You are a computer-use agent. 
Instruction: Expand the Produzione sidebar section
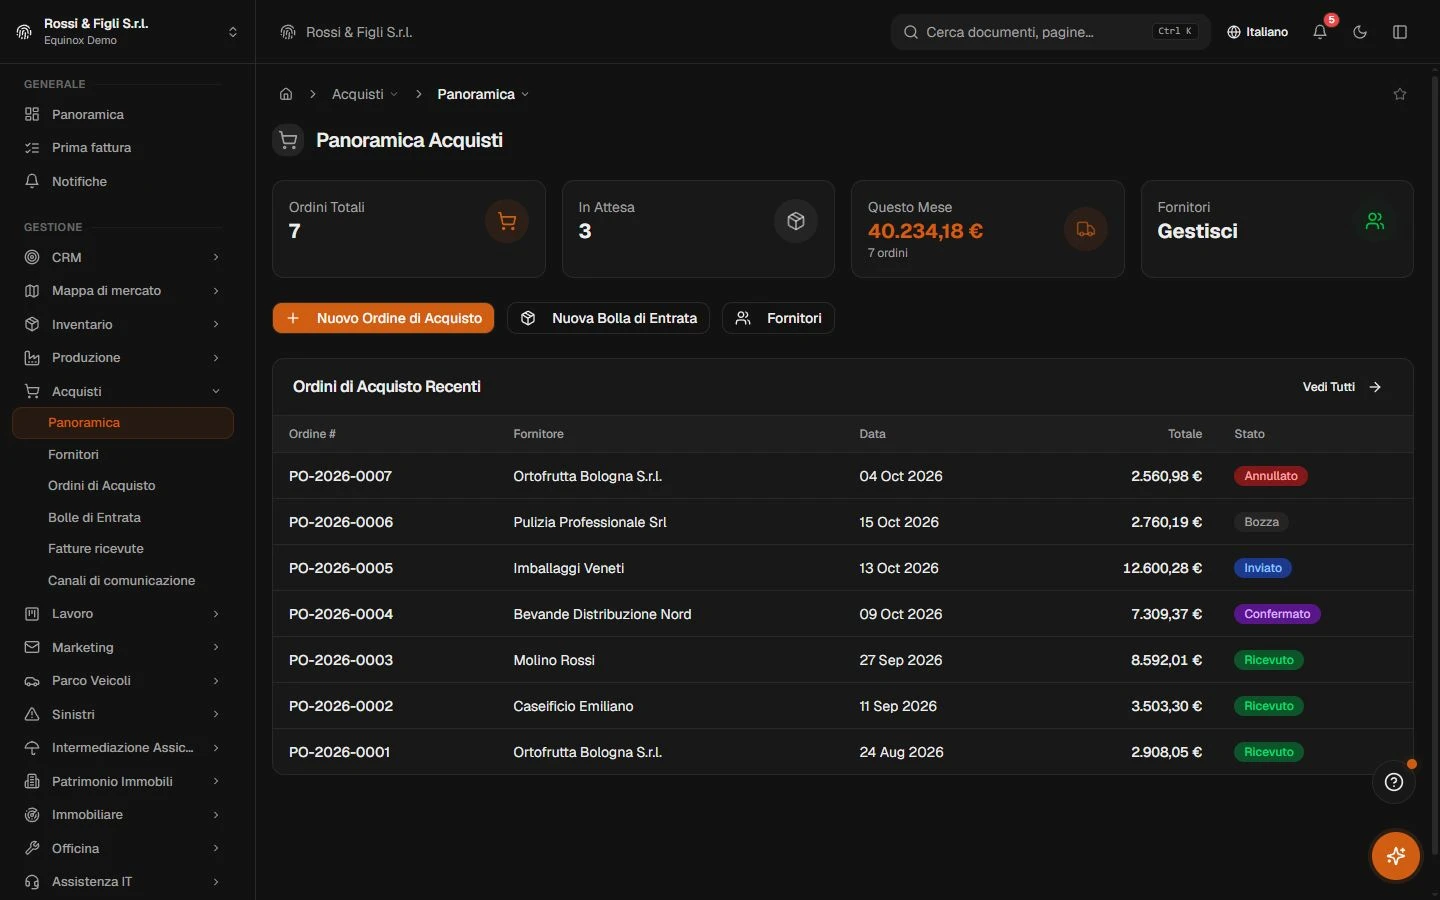[x=123, y=358]
